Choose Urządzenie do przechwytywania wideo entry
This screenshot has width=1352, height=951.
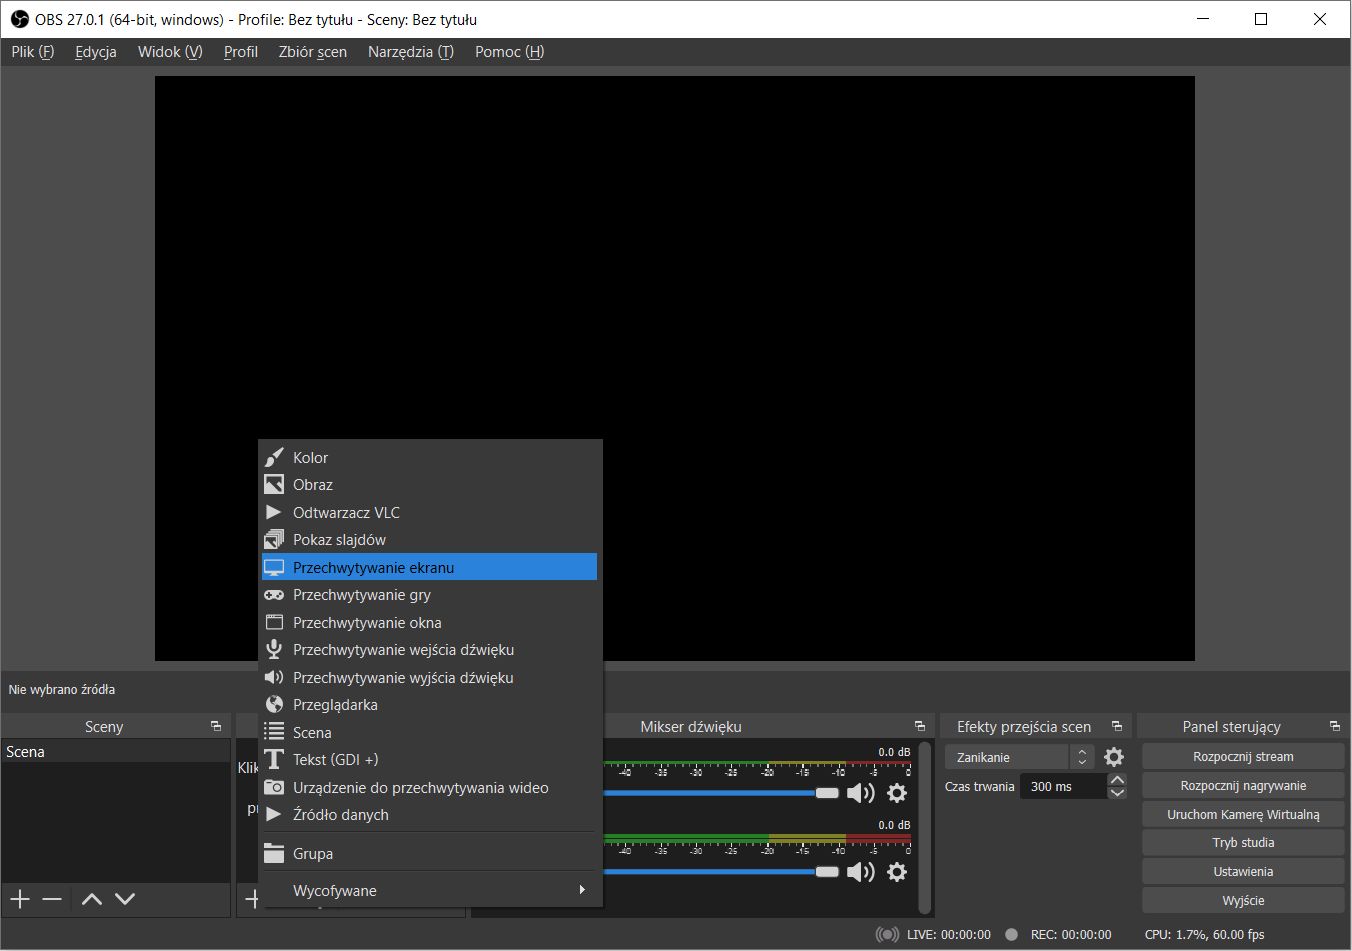tap(429, 787)
